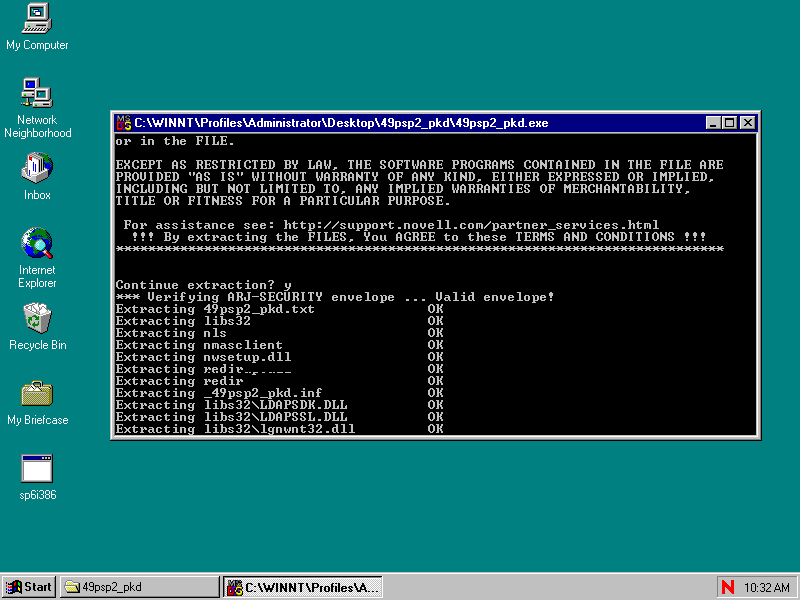The width and height of the screenshot is (800, 600).
Task: Click the 10:32 AM clock in tray
Action: click(766, 587)
